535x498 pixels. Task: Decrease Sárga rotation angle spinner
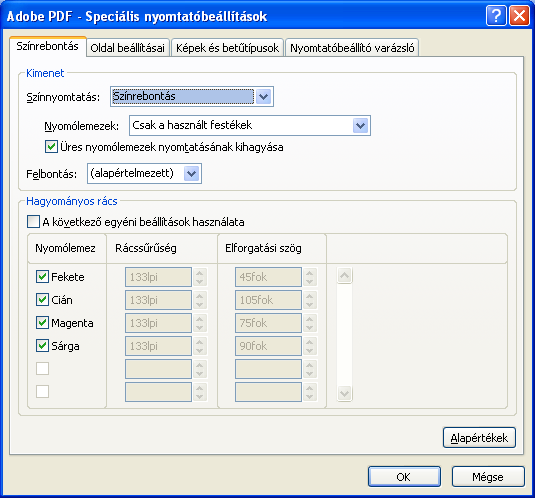(x=309, y=351)
